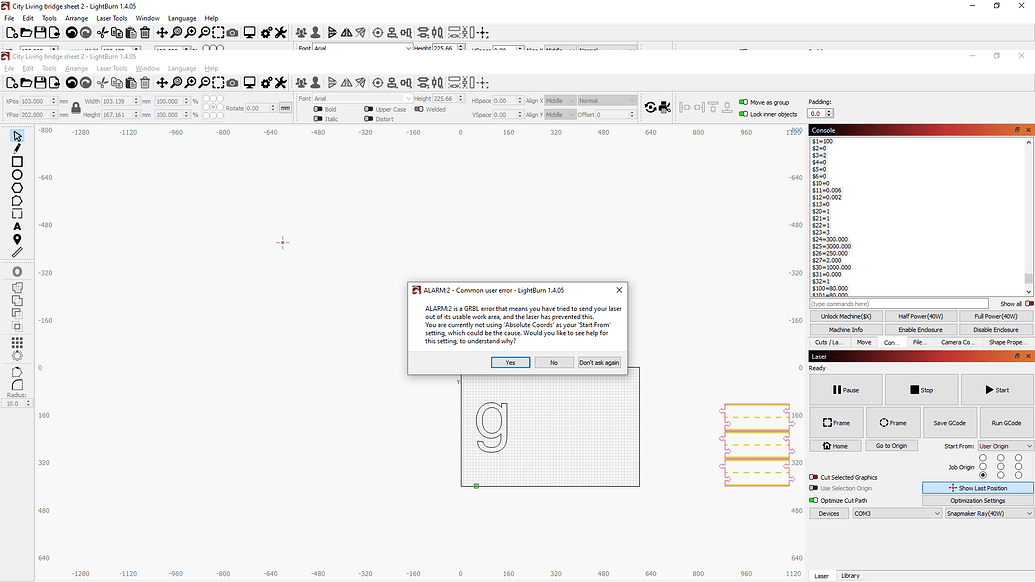
Task: Open the Start From dropdown showing User Origin
Action: 1005,445
